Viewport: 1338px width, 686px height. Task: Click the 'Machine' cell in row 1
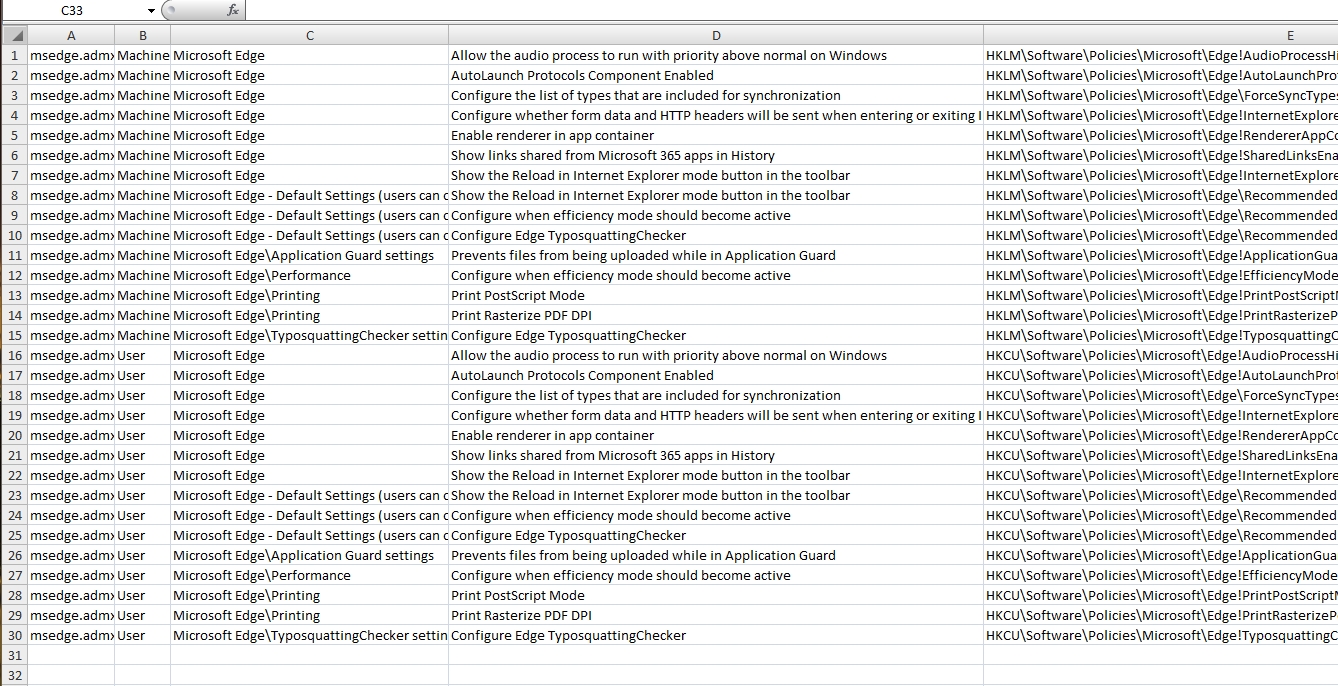pyautogui.click(x=142, y=55)
